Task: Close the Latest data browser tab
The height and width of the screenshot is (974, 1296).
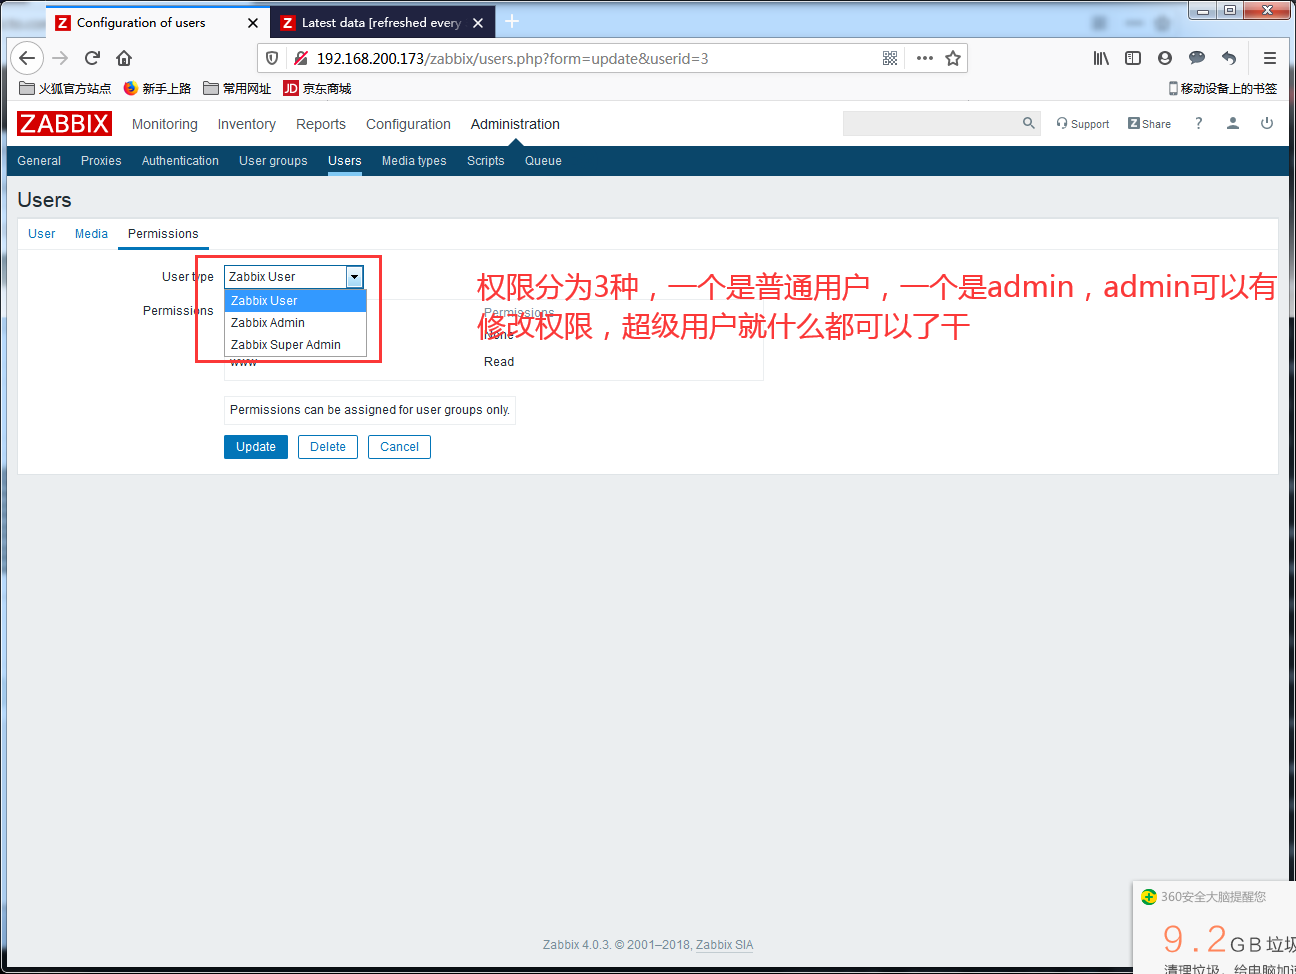Action: pos(478,23)
